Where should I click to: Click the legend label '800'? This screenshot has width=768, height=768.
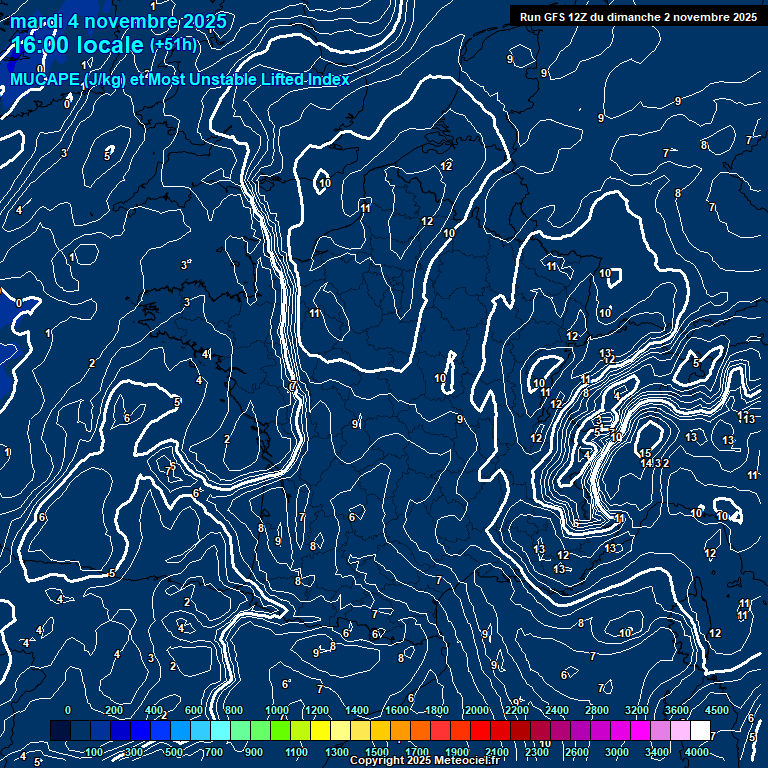(234, 710)
